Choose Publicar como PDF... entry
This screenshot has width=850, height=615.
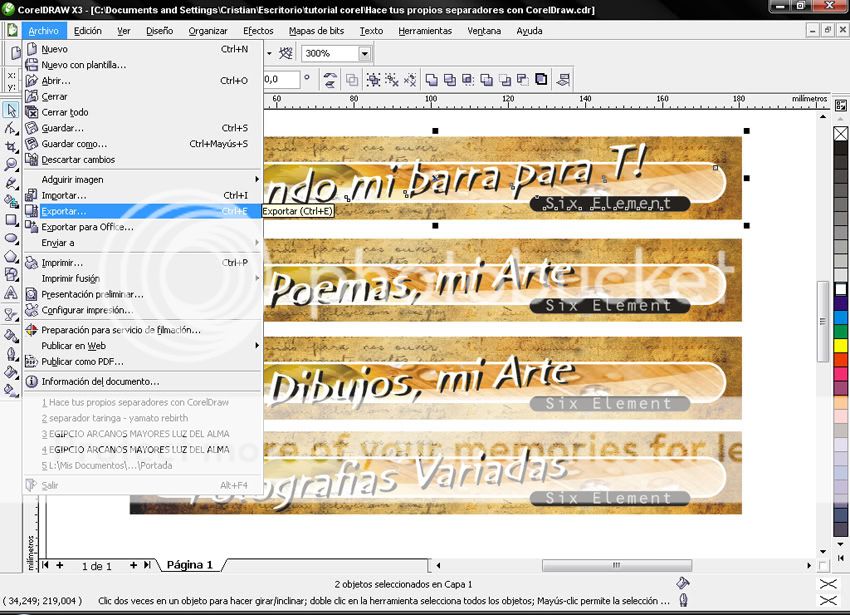(x=143, y=361)
